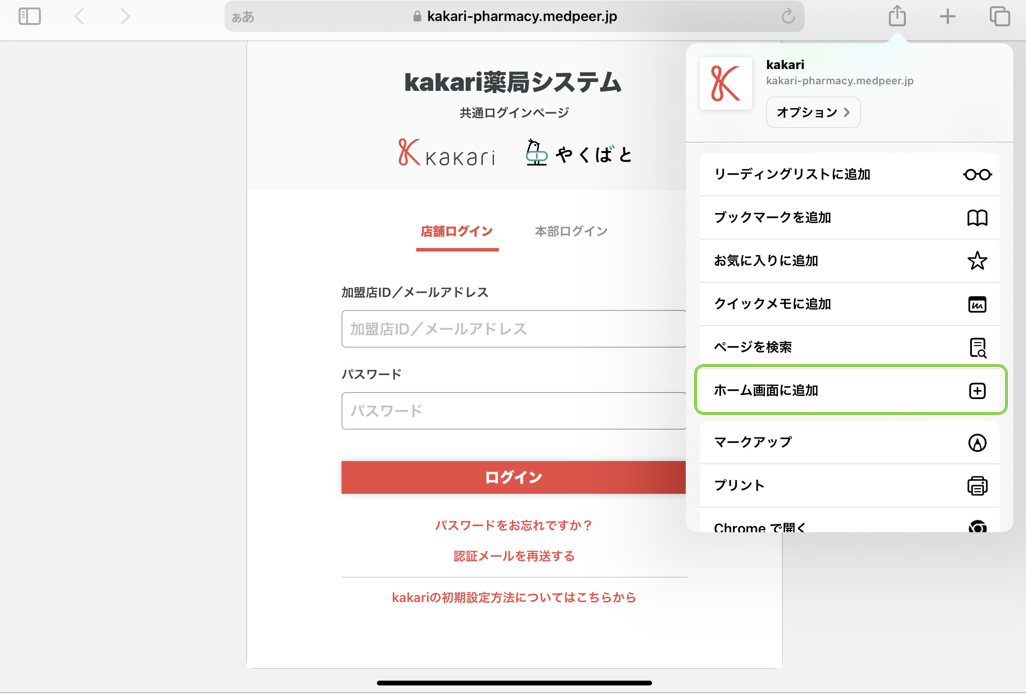
Task: Go back to the previous page
Action: click(79, 16)
